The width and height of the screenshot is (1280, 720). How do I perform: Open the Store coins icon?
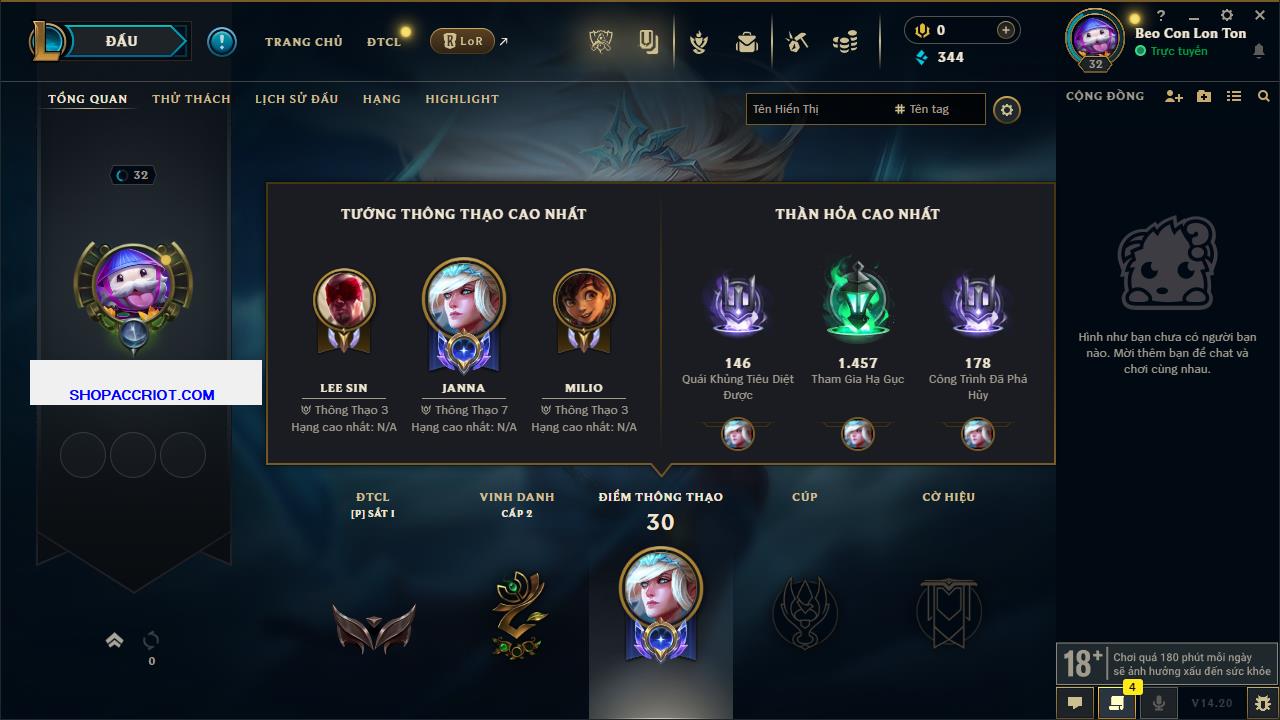845,42
